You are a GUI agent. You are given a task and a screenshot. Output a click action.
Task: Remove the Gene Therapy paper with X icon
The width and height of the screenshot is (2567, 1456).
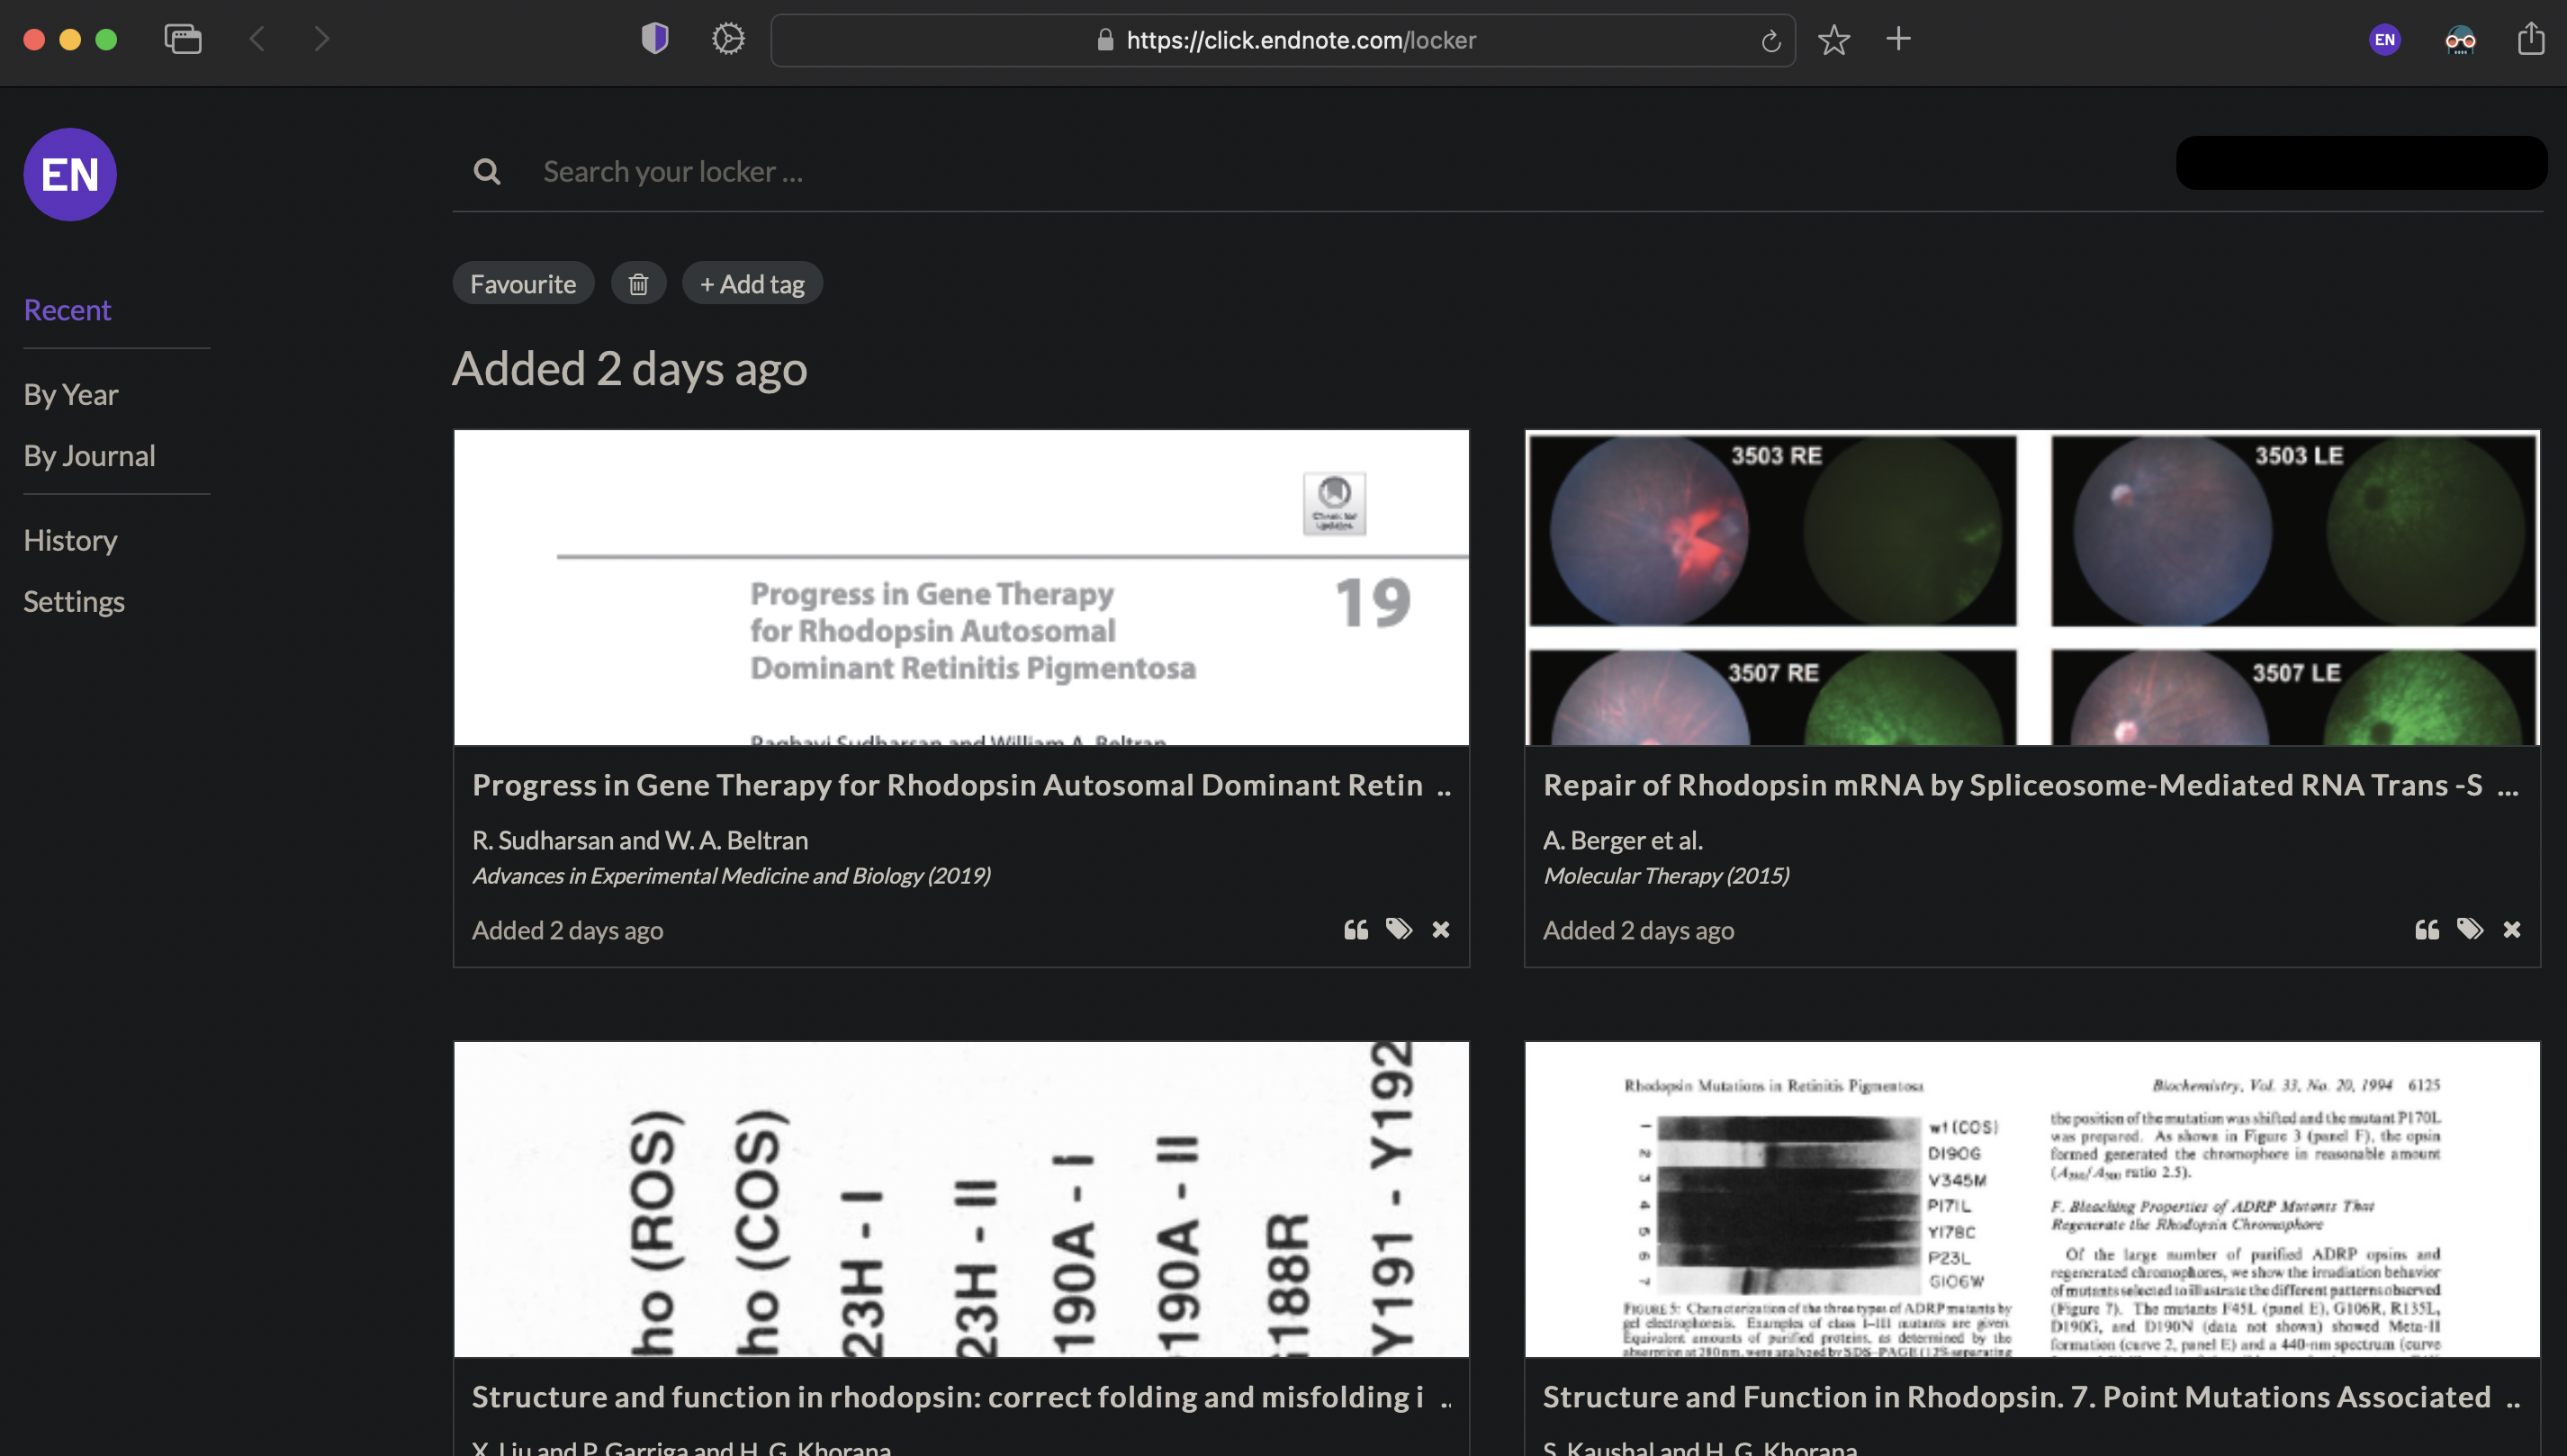[x=1440, y=930]
